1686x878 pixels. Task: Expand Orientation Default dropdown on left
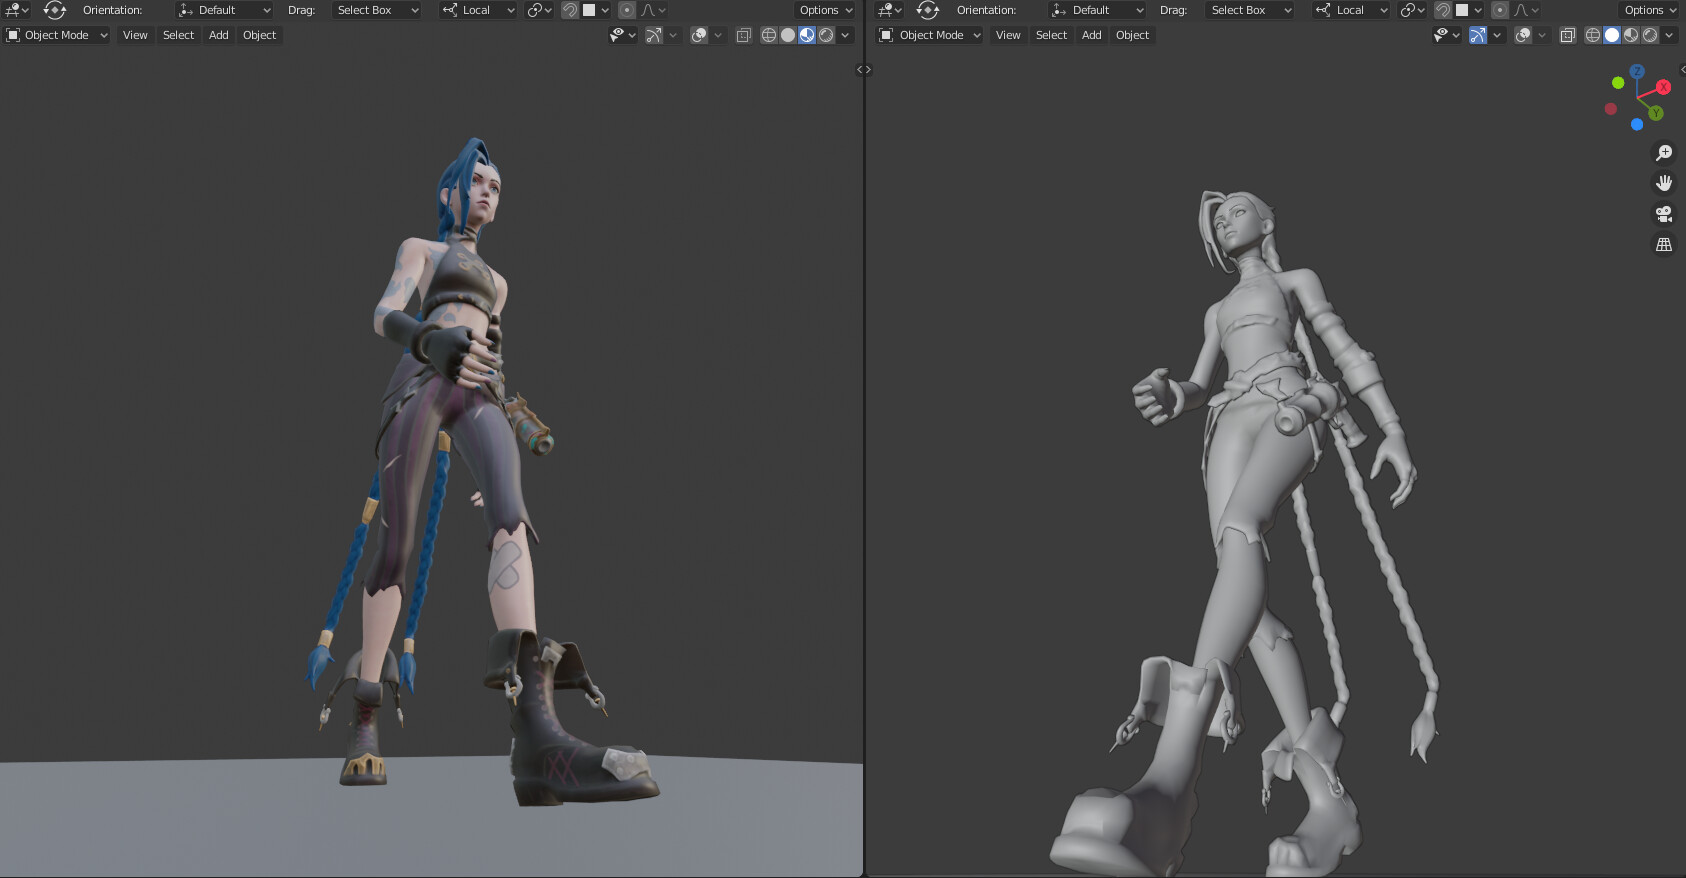tap(224, 10)
